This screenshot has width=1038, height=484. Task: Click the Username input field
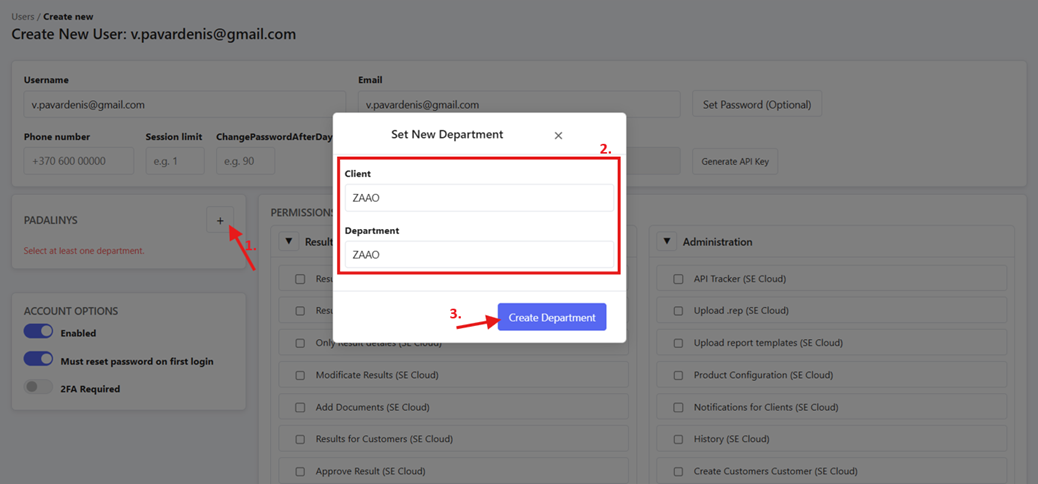pos(185,105)
